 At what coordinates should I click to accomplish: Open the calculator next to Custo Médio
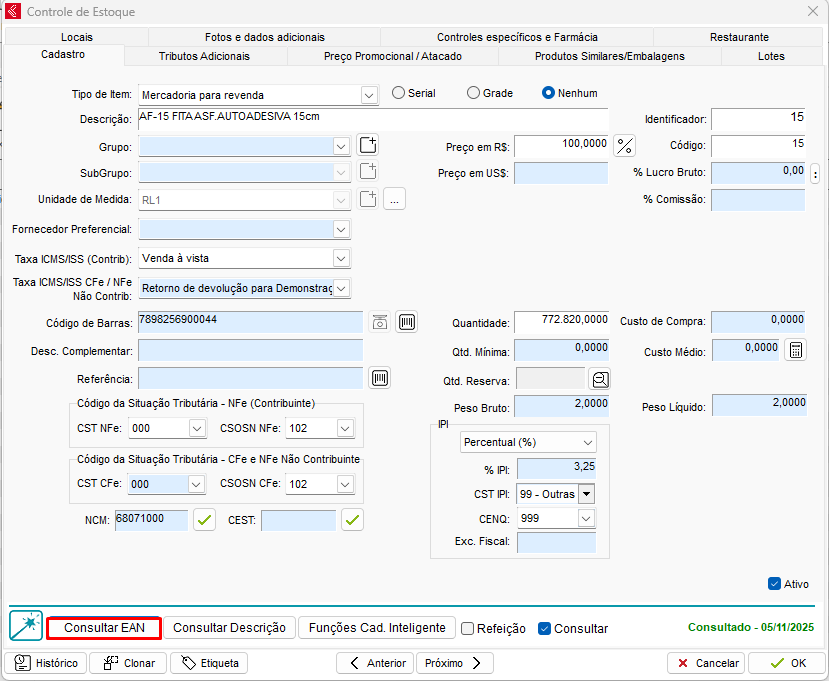[796, 350]
